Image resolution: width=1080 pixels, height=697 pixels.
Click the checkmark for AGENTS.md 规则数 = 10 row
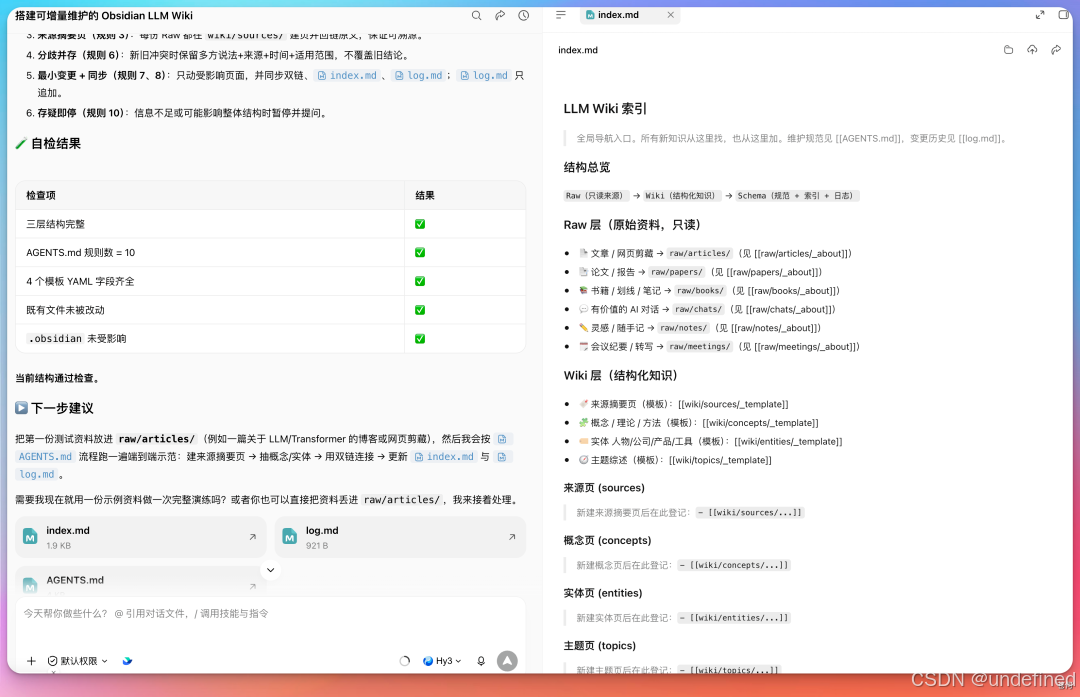point(420,253)
